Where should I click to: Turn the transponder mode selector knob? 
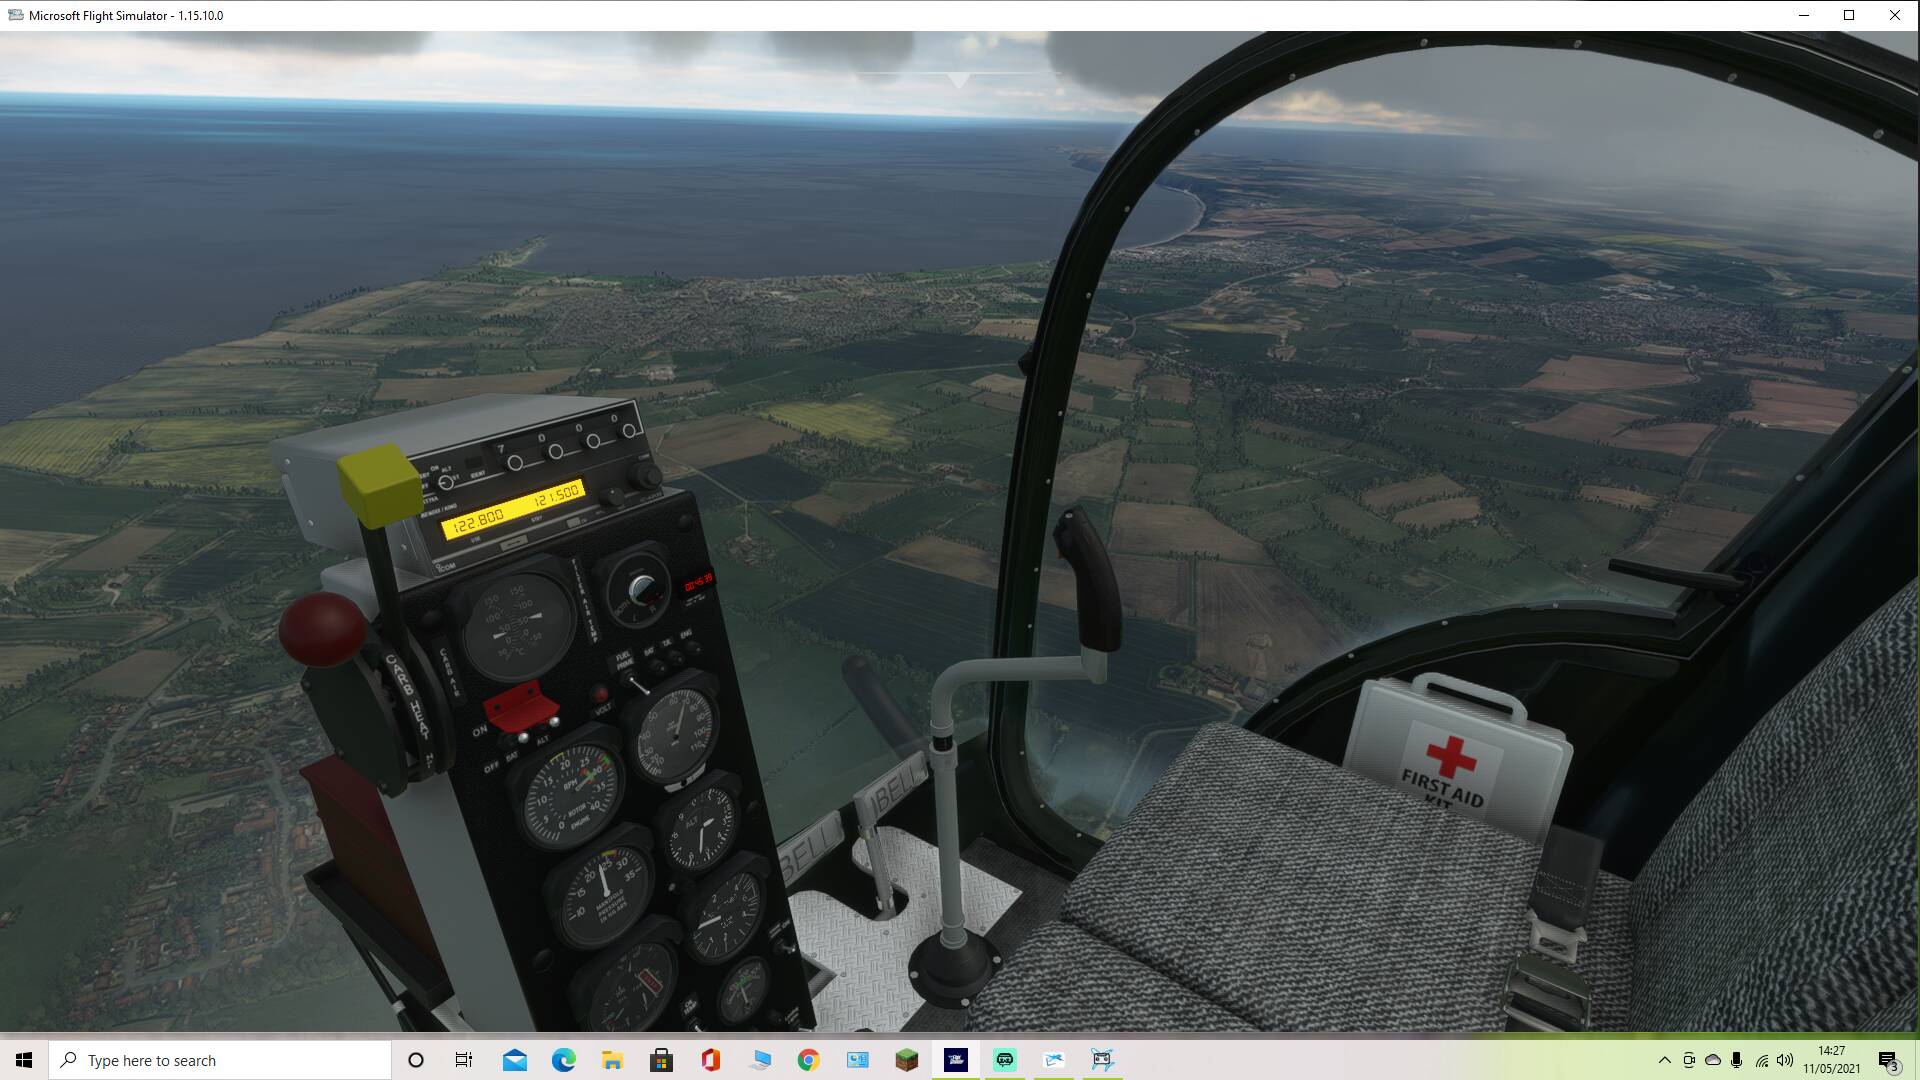(446, 482)
